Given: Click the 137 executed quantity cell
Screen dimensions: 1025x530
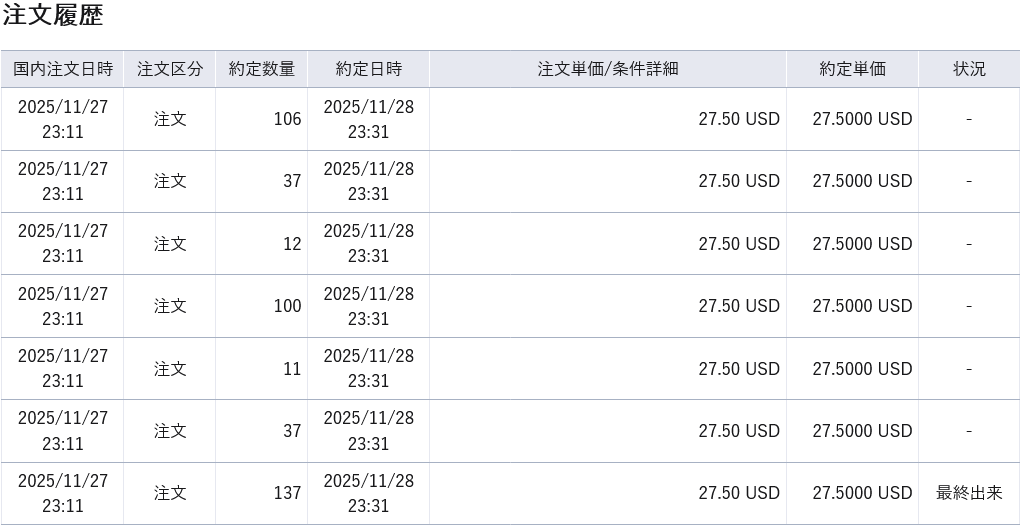Looking at the screenshot, I should (287, 493).
